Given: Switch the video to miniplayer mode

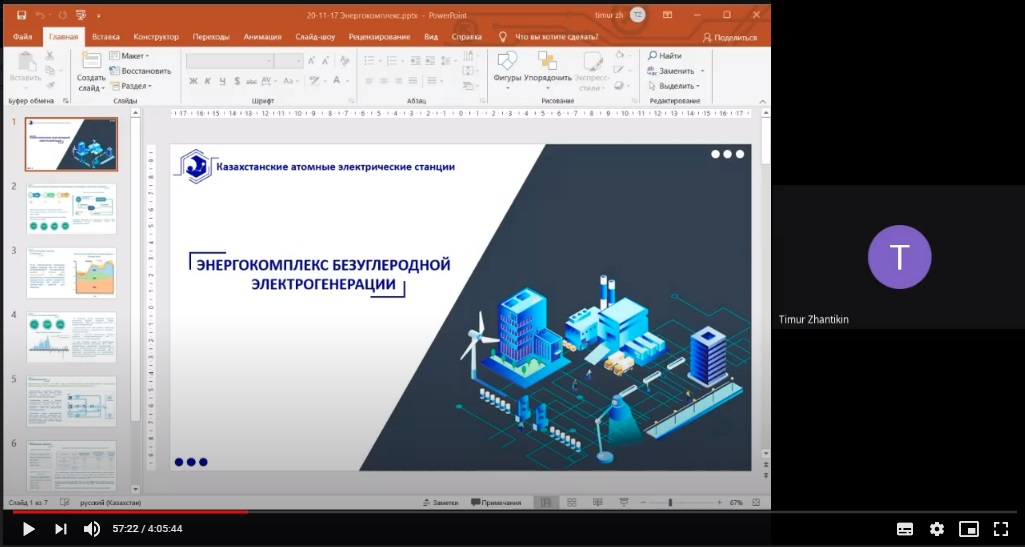Looking at the screenshot, I should 968,529.
